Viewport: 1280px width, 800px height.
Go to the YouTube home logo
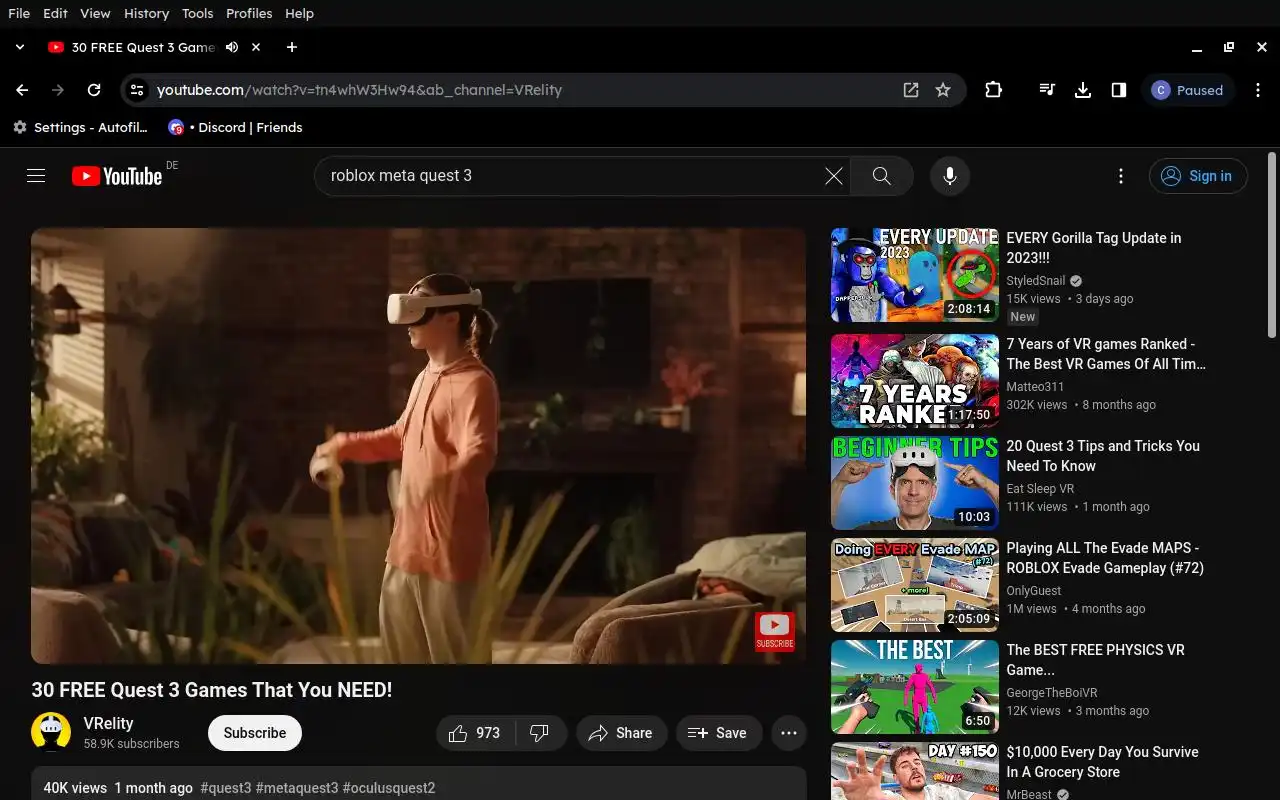tap(117, 176)
